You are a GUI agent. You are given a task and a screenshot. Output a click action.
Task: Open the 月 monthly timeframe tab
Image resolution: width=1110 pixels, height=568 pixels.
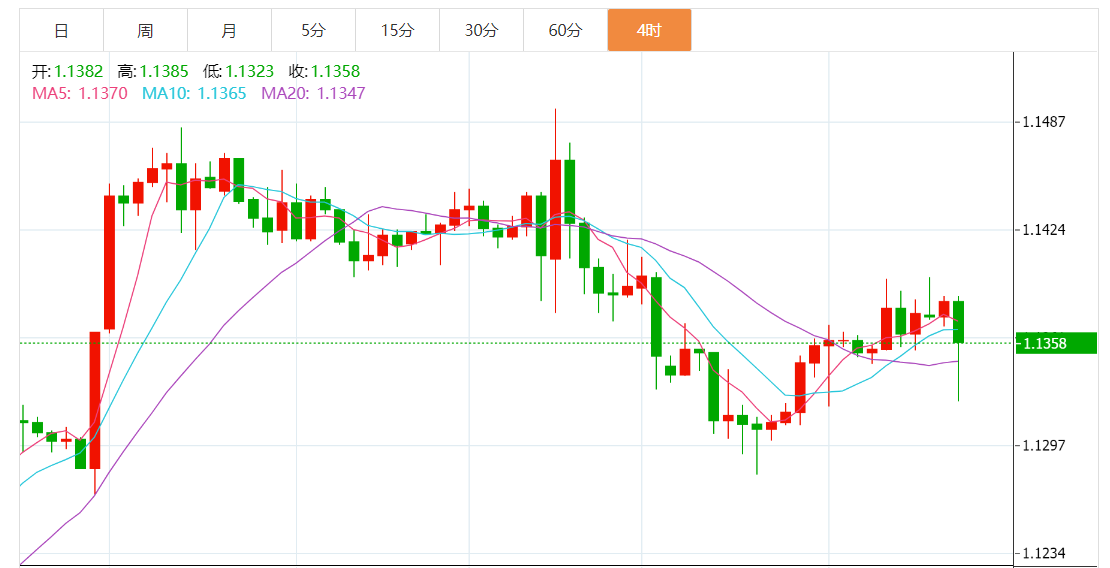[229, 30]
